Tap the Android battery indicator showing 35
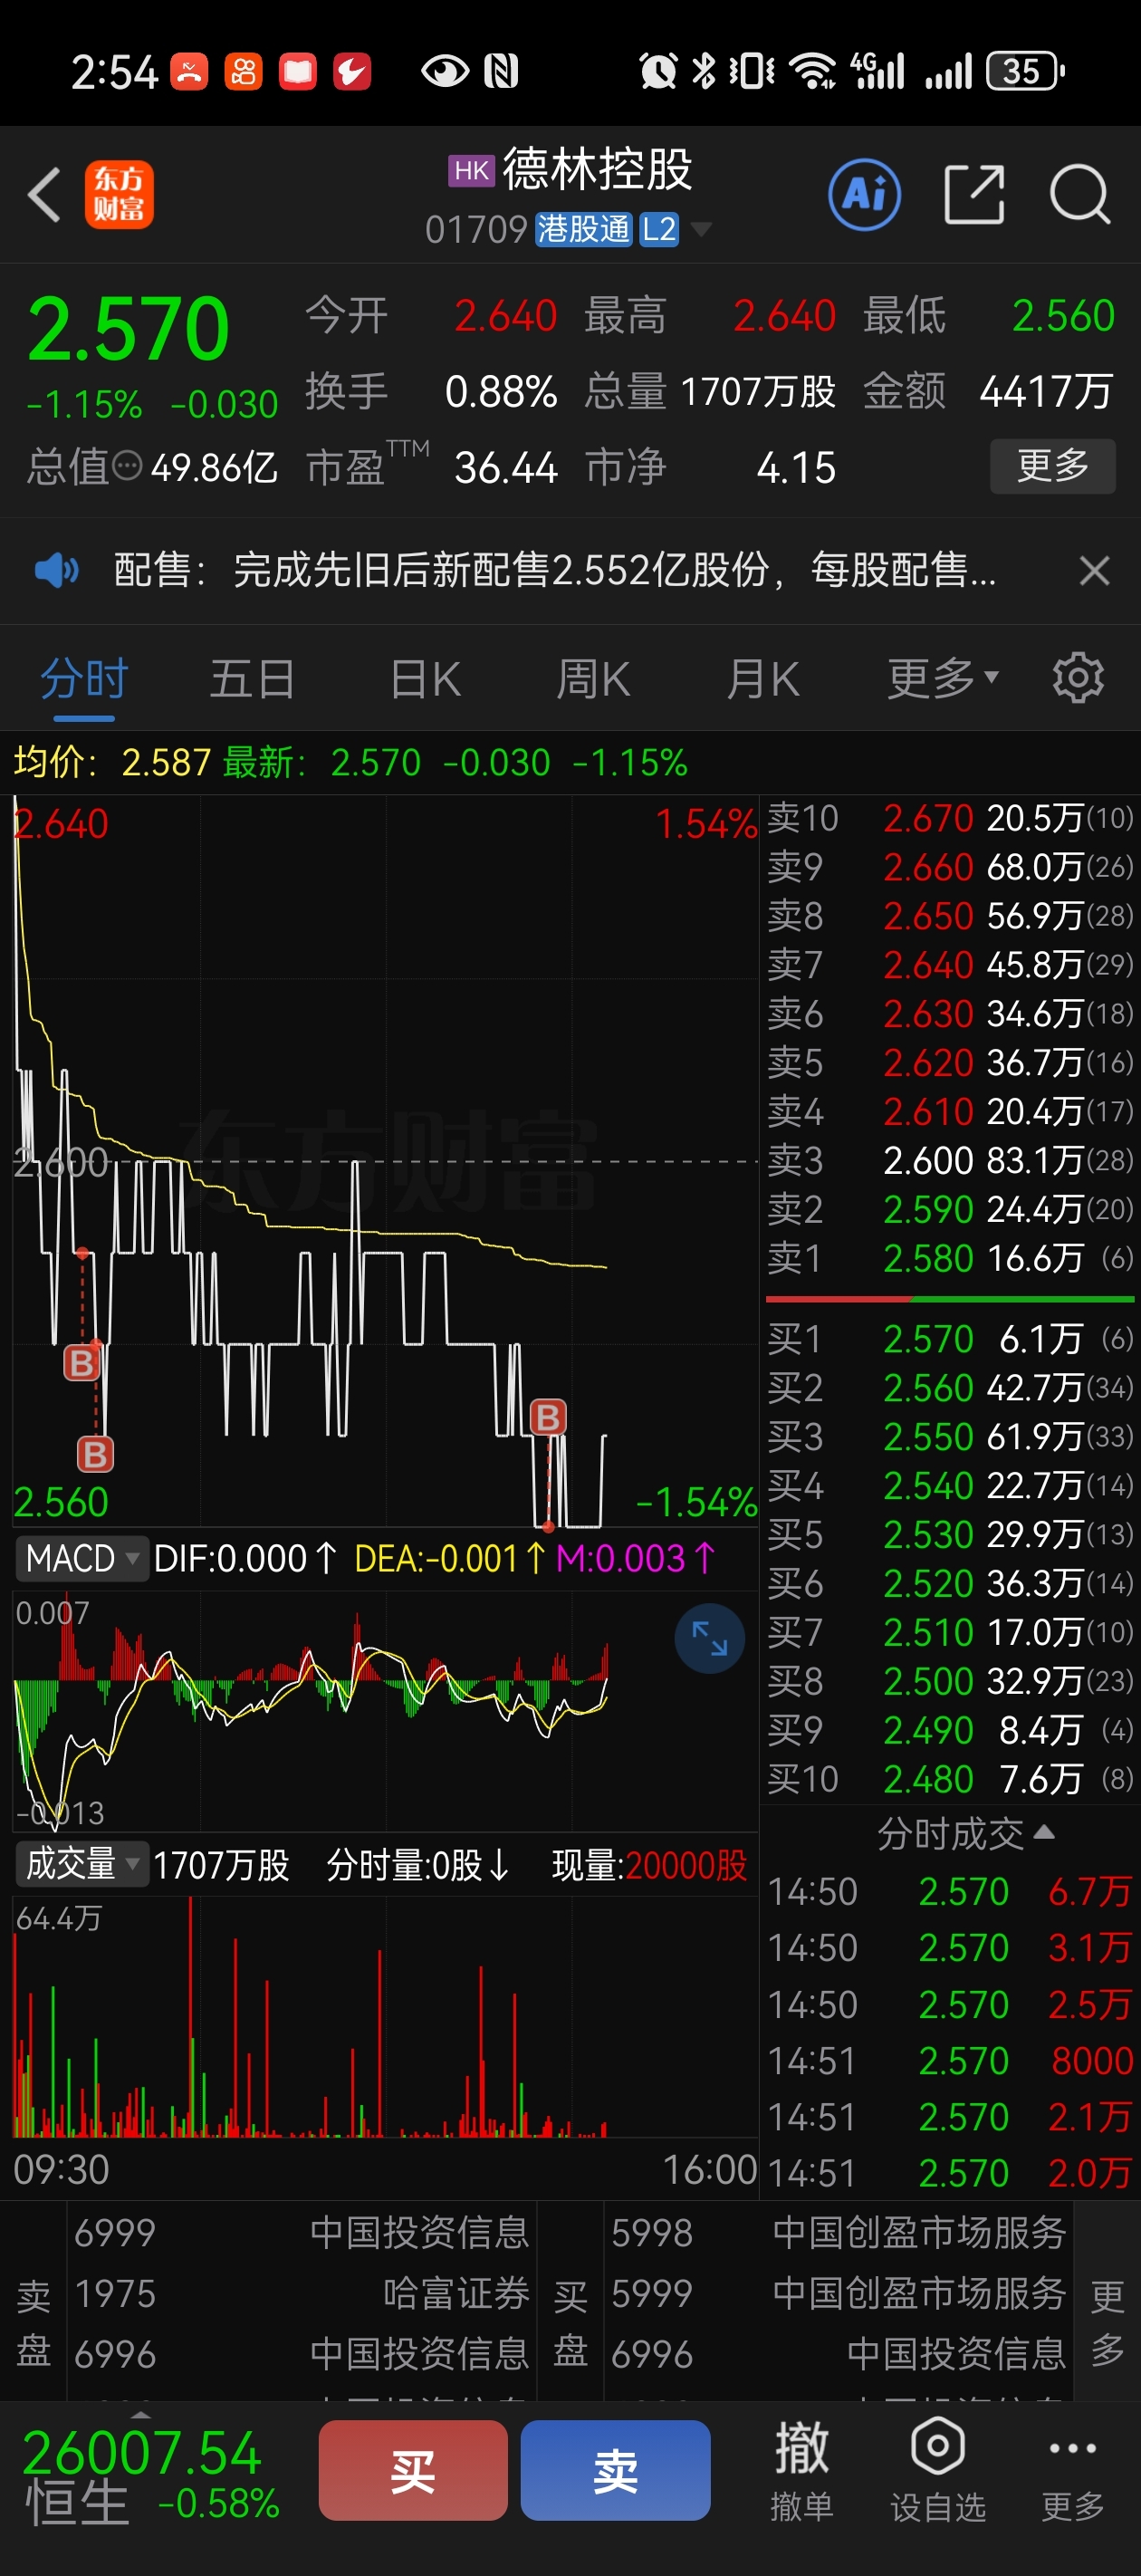This screenshot has width=1141, height=2576. tap(1025, 71)
